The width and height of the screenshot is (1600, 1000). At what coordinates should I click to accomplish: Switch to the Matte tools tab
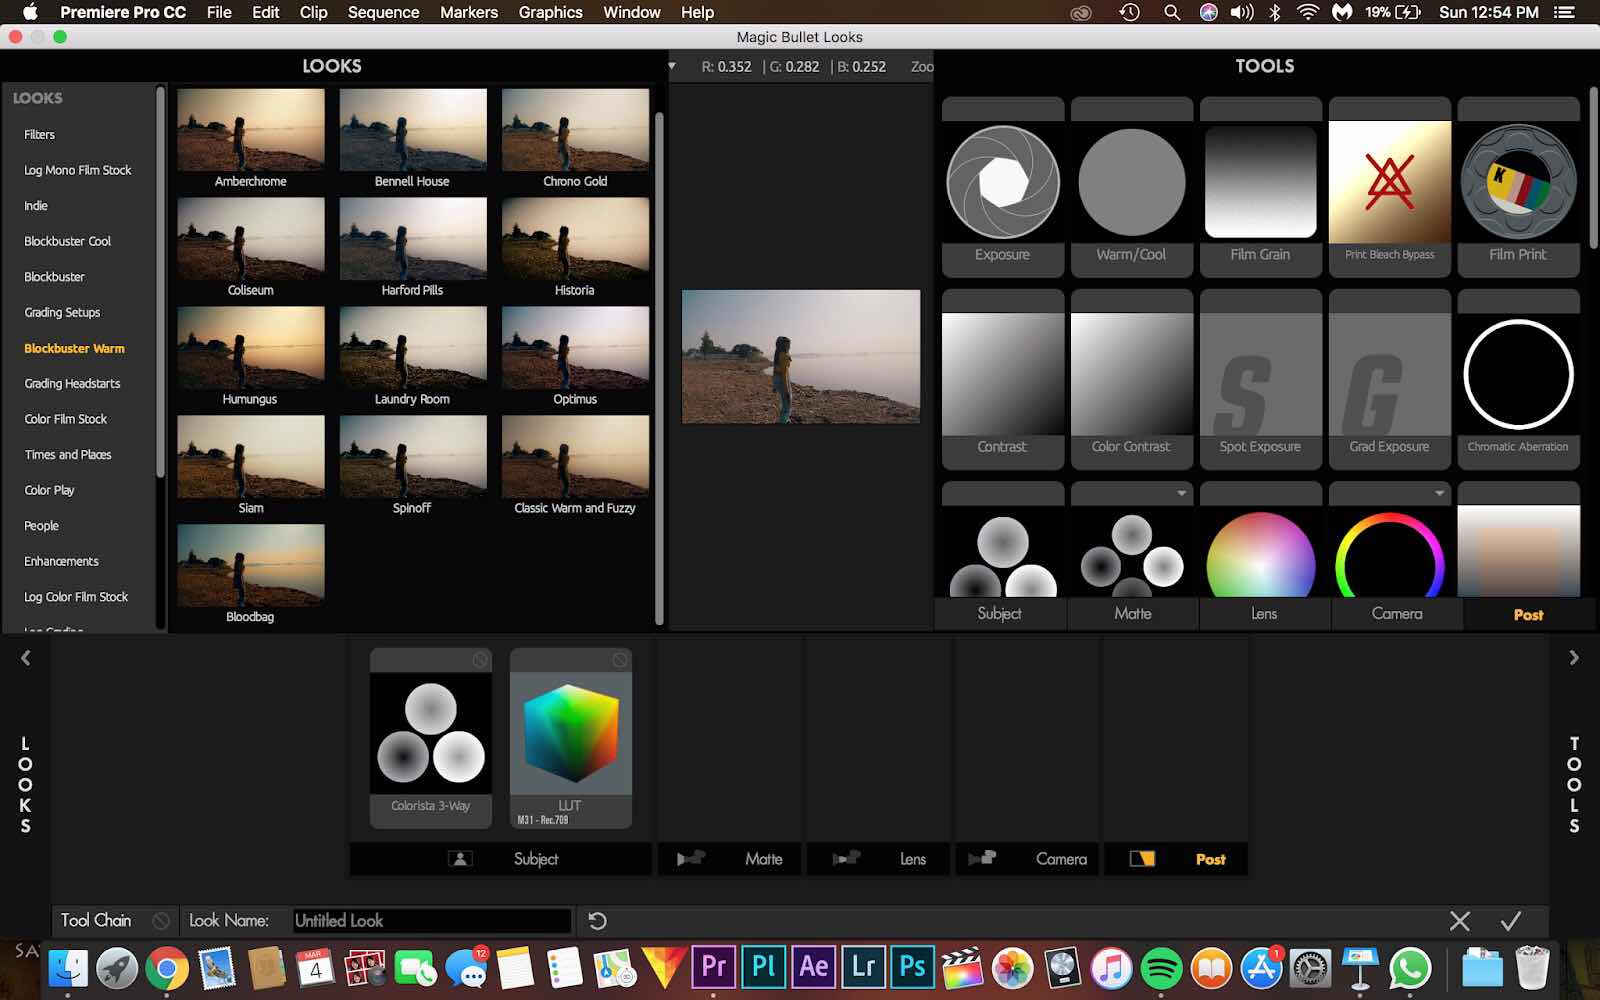pos(1133,614)
